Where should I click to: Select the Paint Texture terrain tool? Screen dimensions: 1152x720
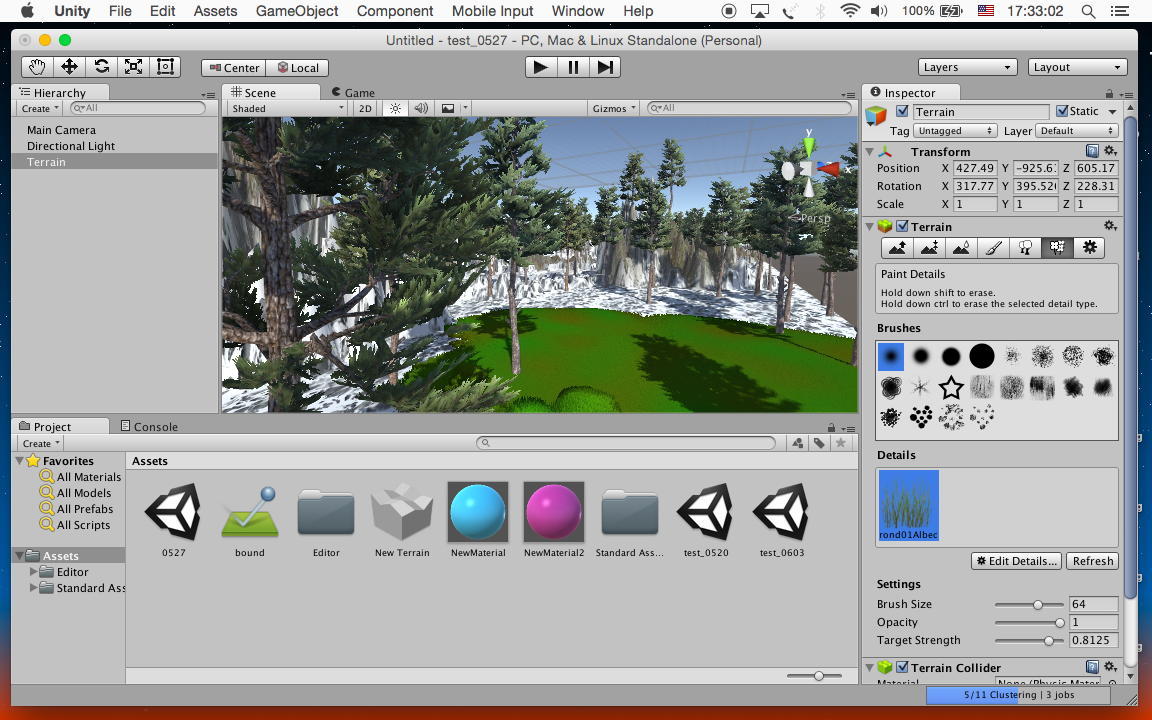coord(993,248)
